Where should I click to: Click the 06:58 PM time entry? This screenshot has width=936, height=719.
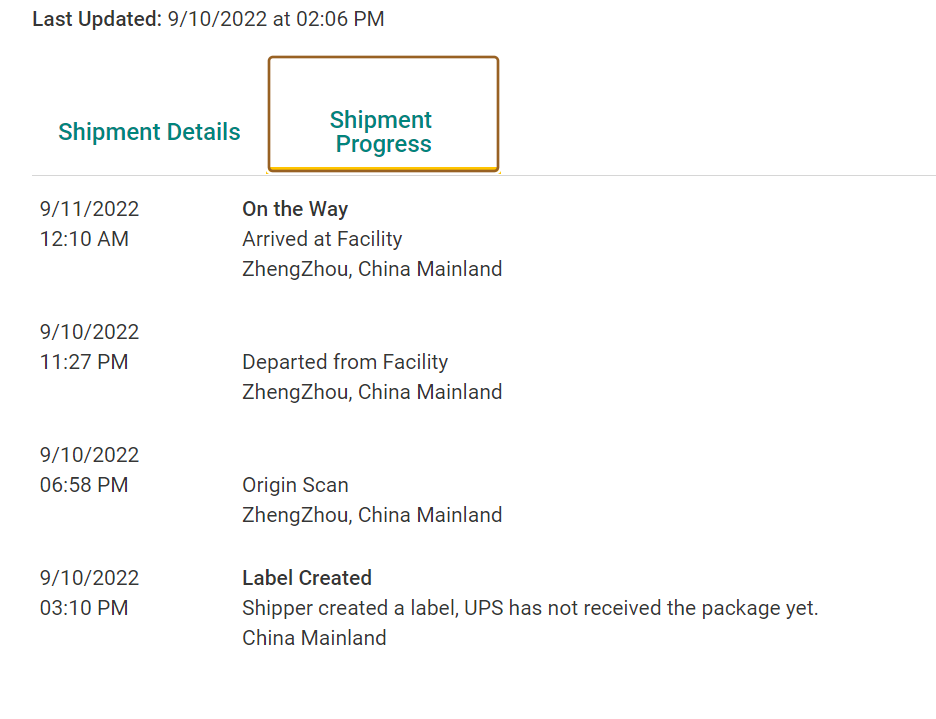[84, 485]
